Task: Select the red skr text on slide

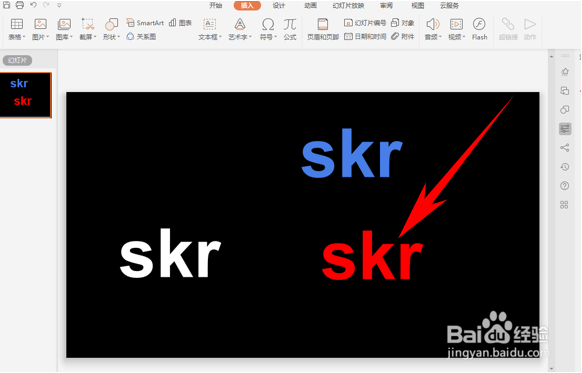Action: tap(372, 255)
